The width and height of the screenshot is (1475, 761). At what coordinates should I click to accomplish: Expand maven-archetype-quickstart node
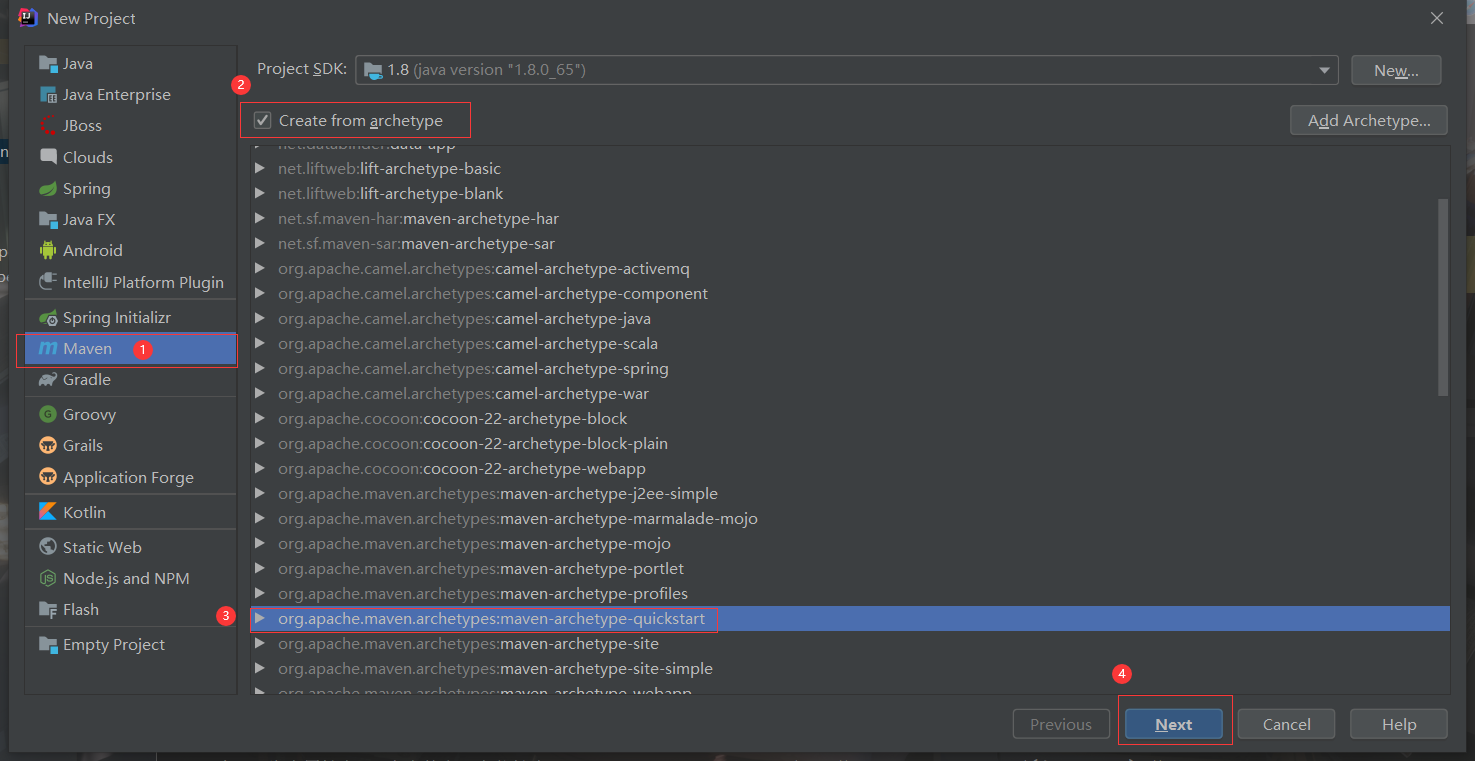tap(260, 619)
